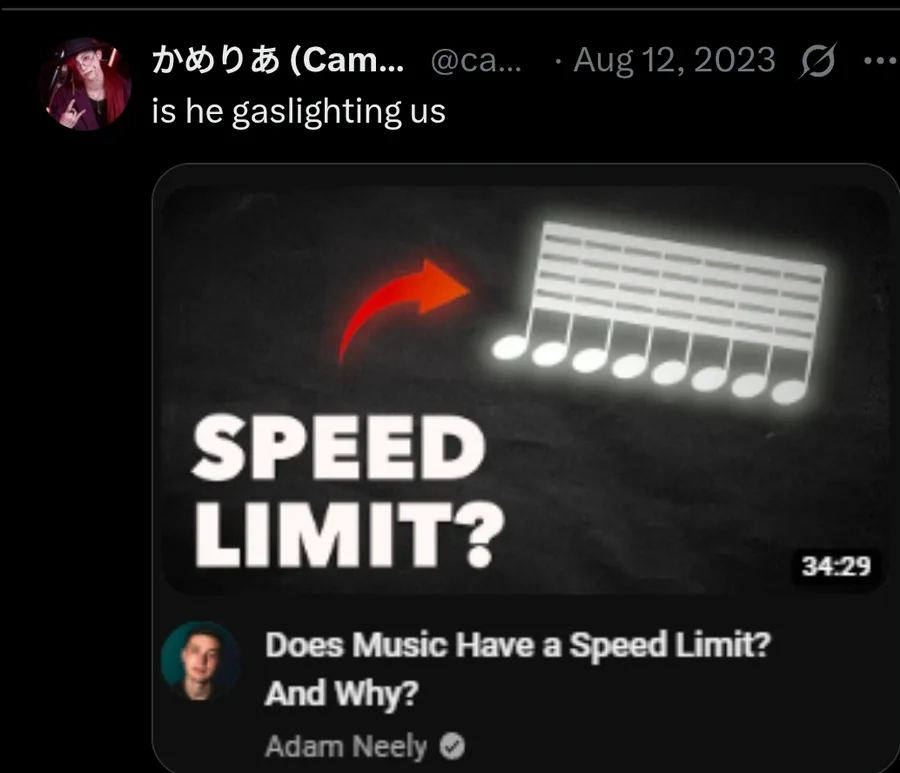Click the word SPEED in the thumbnail
This screenshot has width=900, height=773.
click(338, 448)
